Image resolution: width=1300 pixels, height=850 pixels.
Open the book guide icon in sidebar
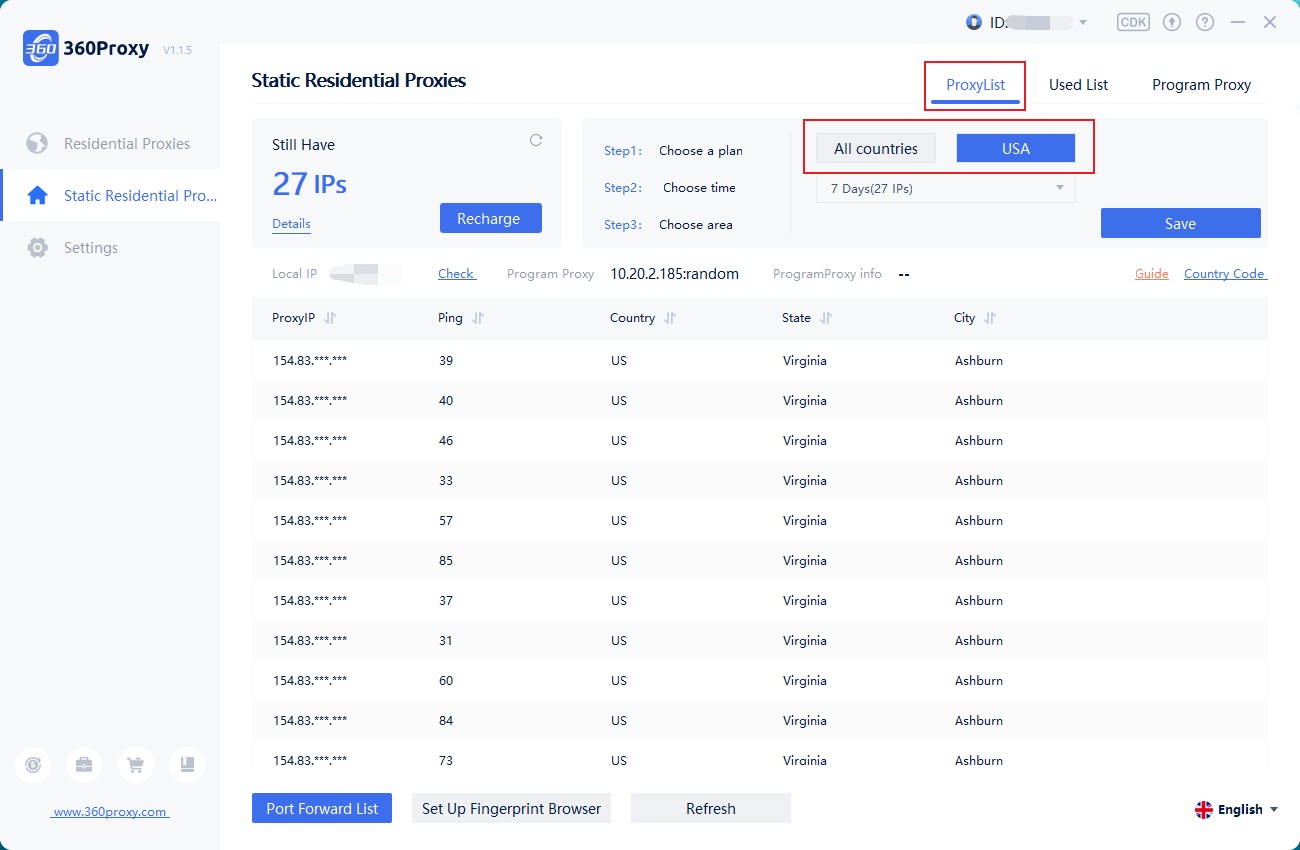(187, 765)
